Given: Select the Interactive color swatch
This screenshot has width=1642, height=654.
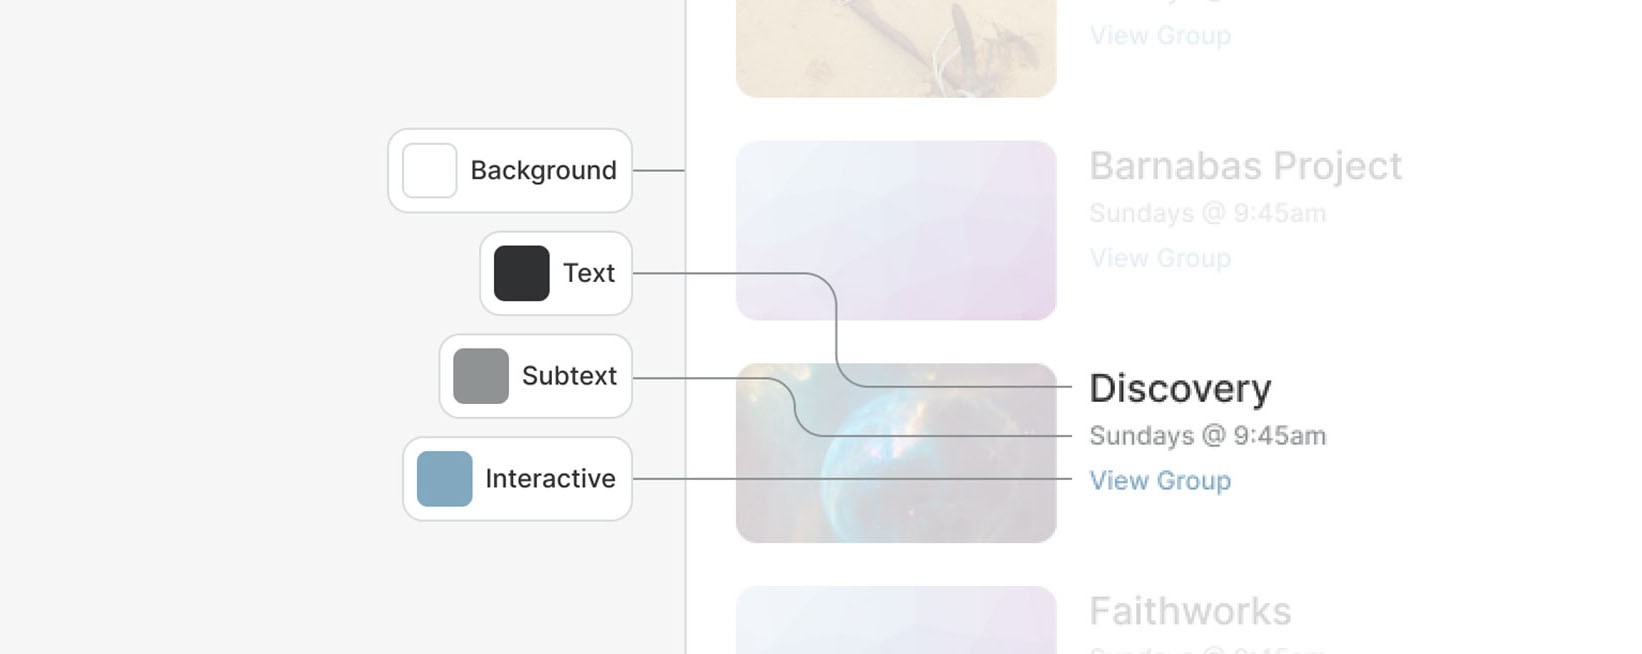Looking at the screenshot, I should pos(443,478).
